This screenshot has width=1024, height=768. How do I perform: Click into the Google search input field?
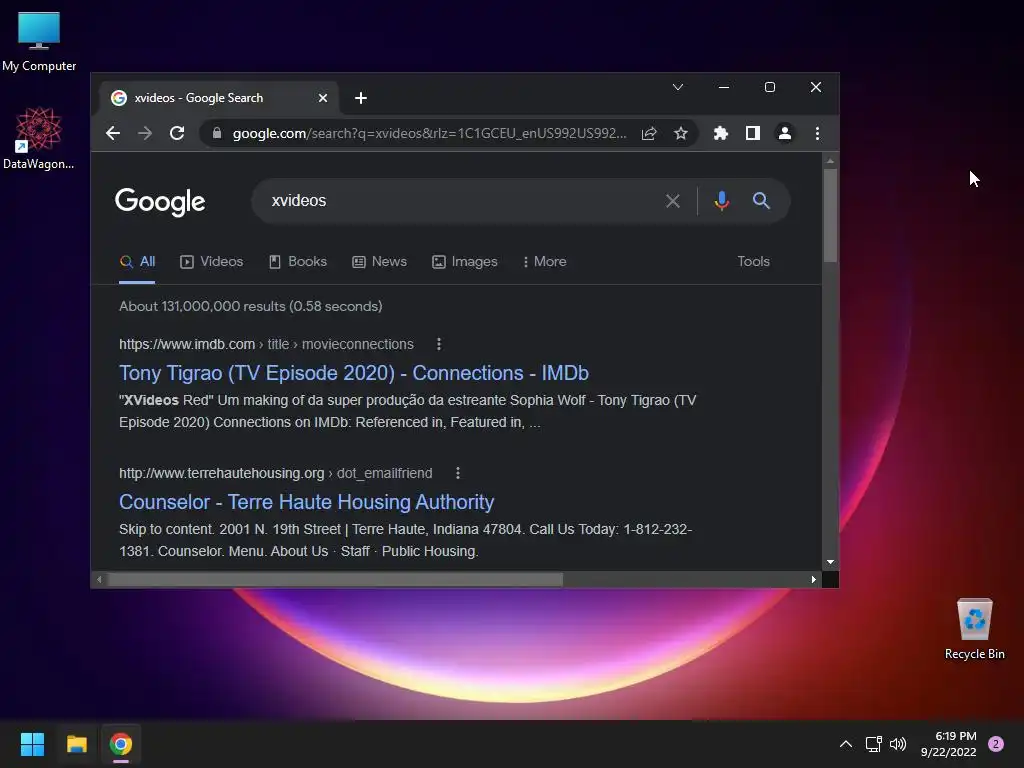457,200
